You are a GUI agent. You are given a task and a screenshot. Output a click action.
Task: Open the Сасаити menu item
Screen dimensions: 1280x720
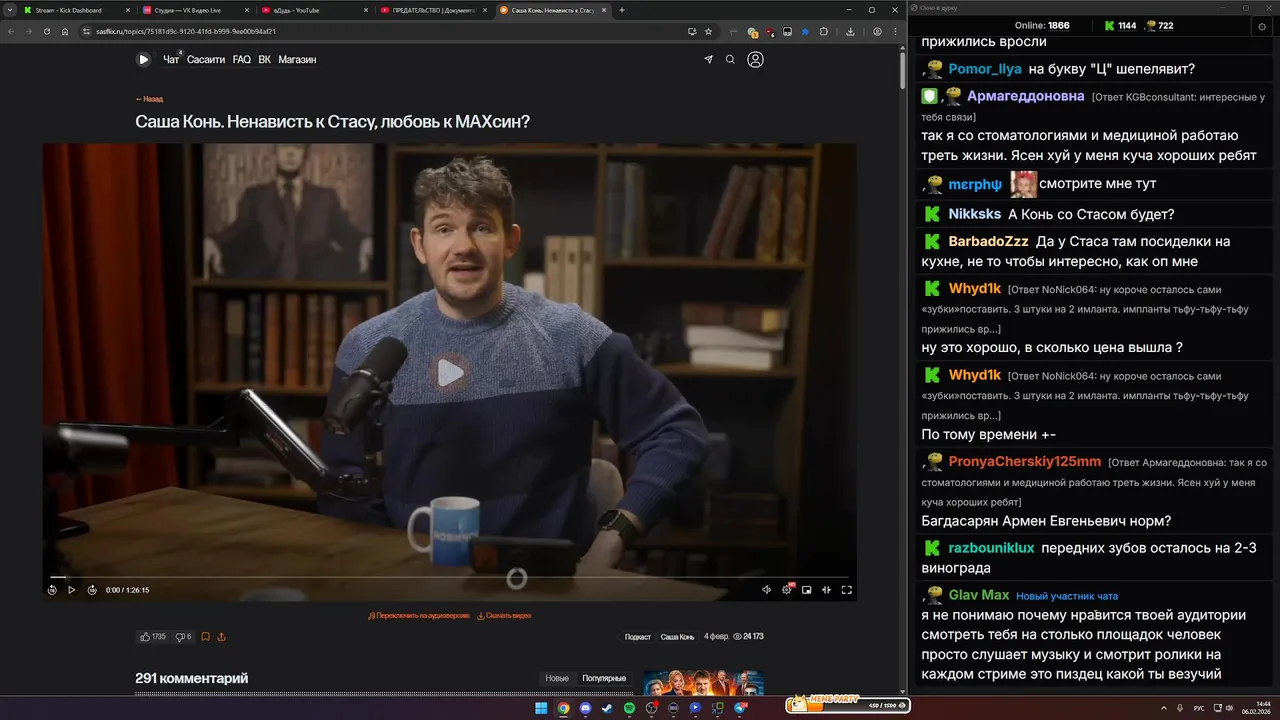[206, 60]
